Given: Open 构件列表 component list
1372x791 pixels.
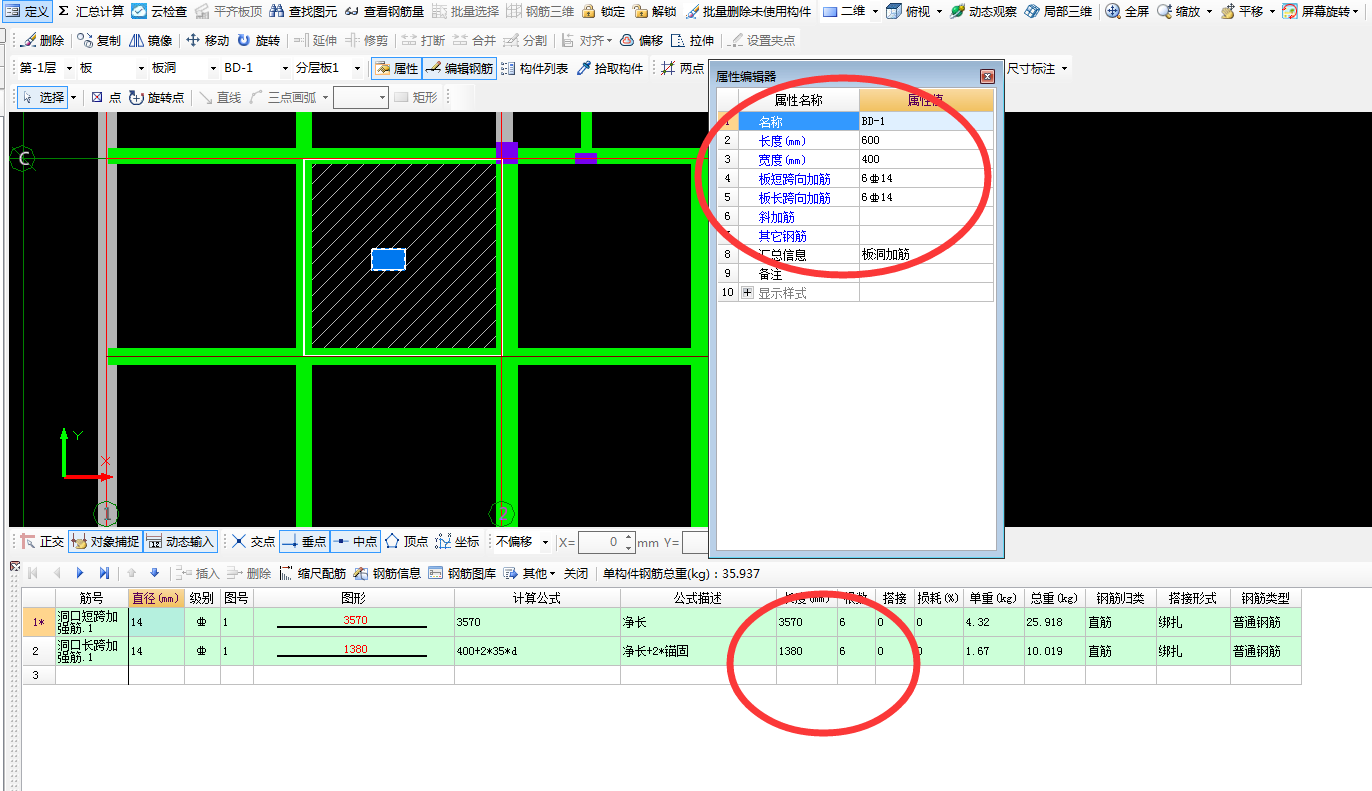Looking at the screenshot, I should (534, 69).
